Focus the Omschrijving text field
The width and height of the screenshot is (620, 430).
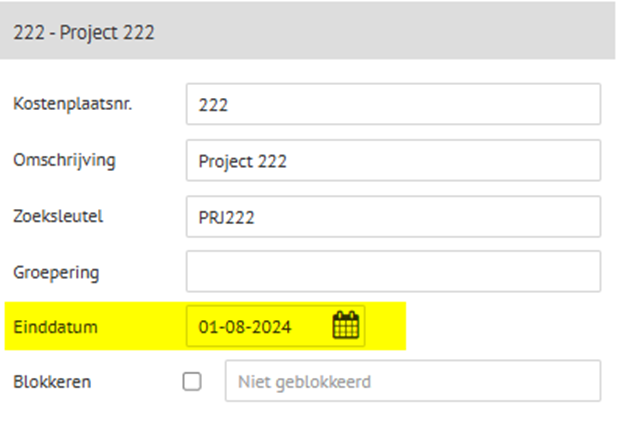coord(393,160)
